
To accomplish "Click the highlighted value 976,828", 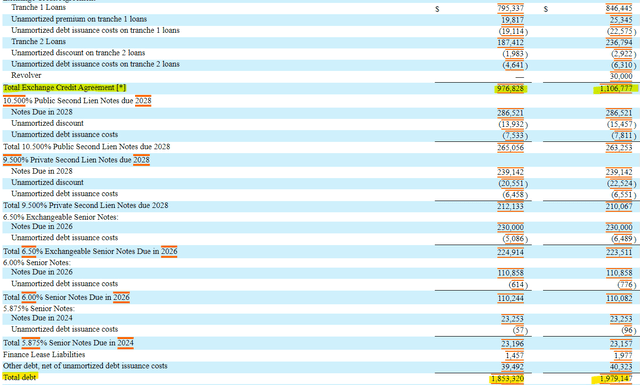I will pos(511,89).
